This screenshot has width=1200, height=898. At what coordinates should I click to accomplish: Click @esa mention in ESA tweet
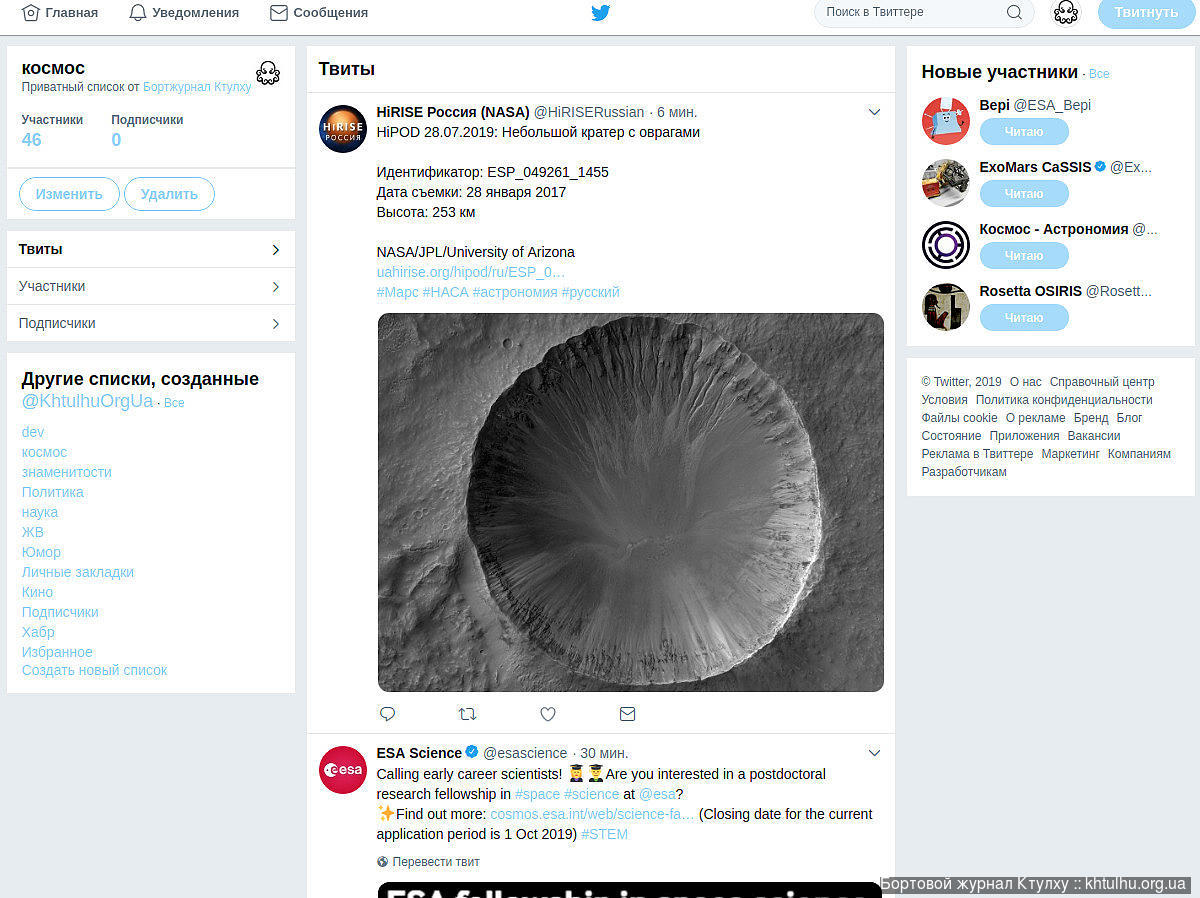click(x=657, y=794)
